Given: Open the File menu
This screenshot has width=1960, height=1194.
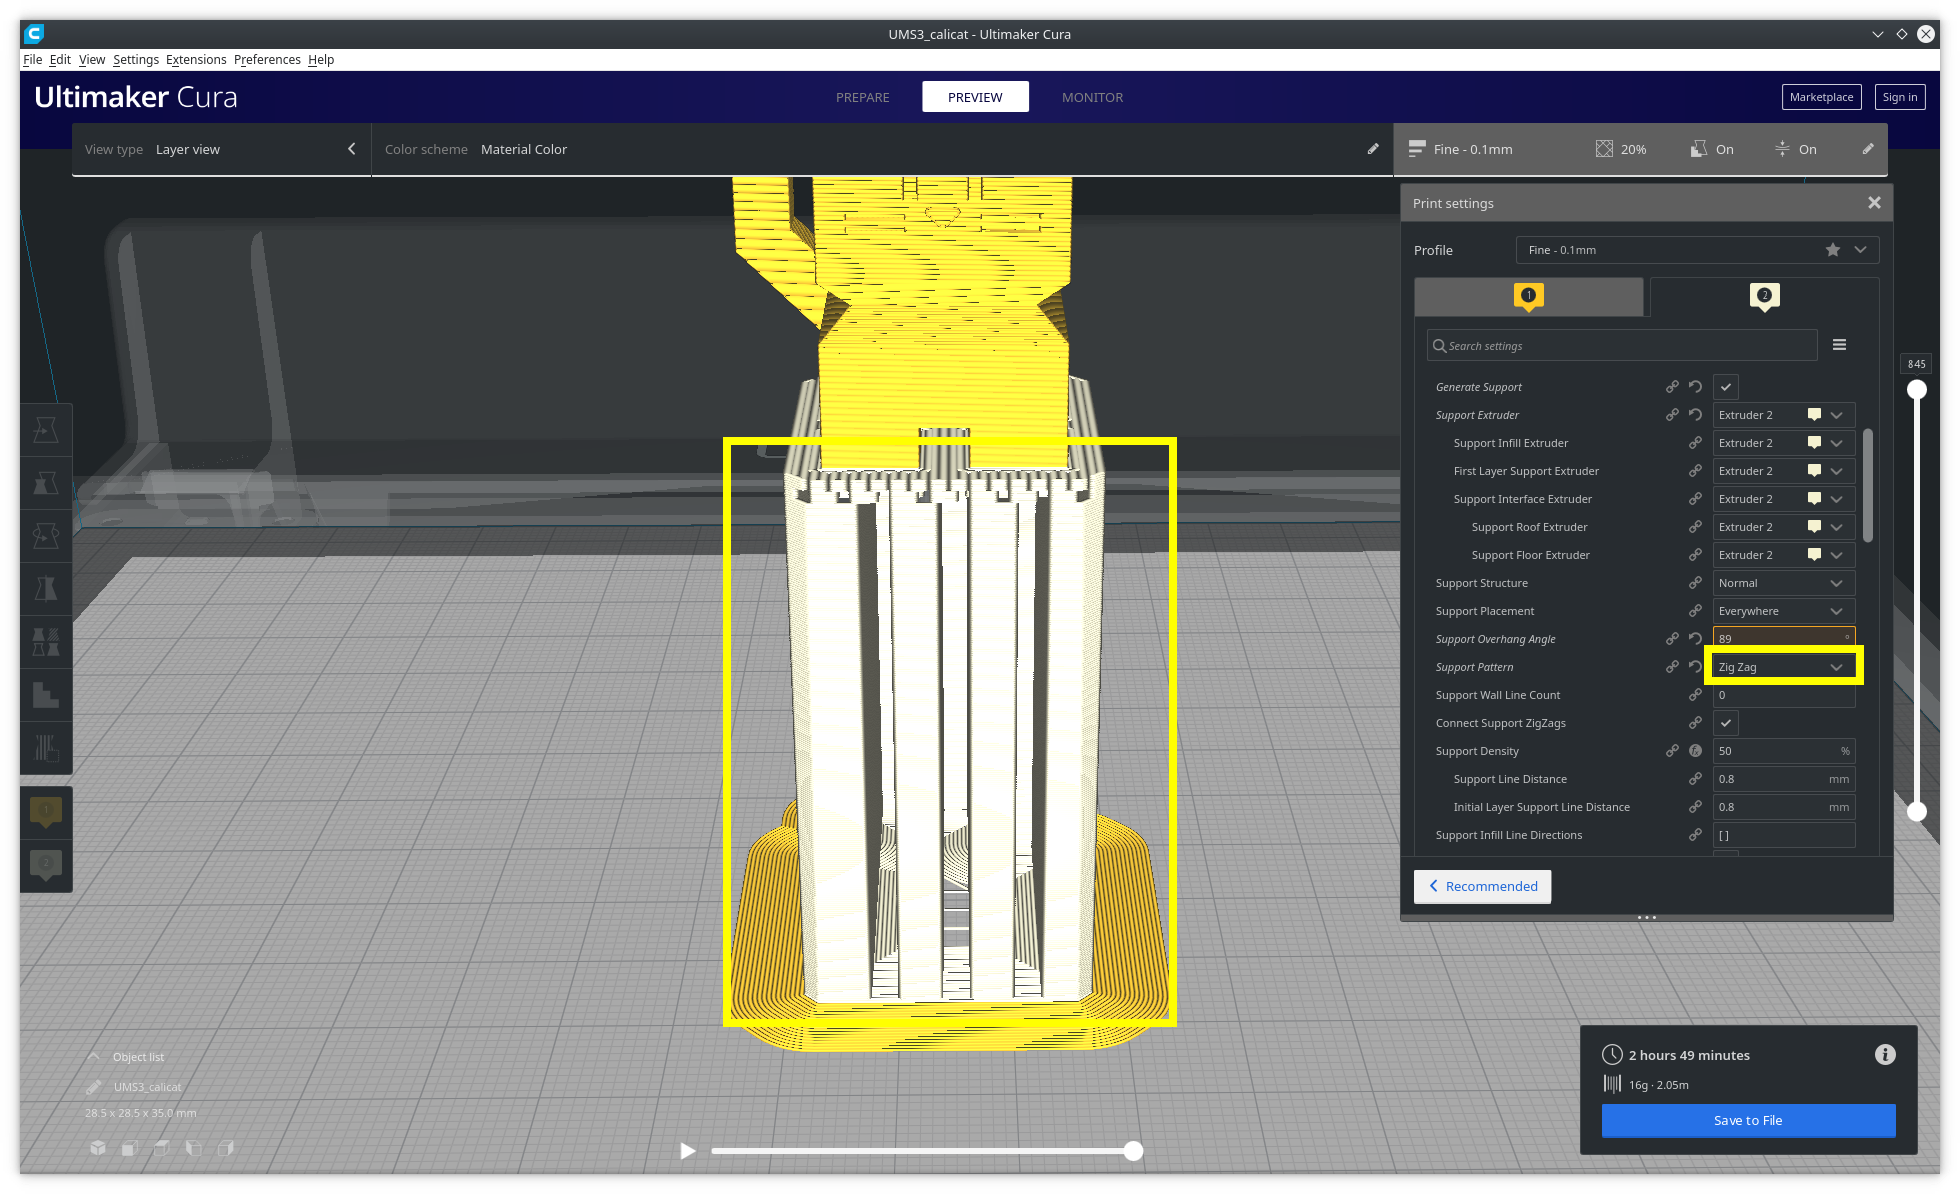Looking at the screenshot, I should coord(33,60).
